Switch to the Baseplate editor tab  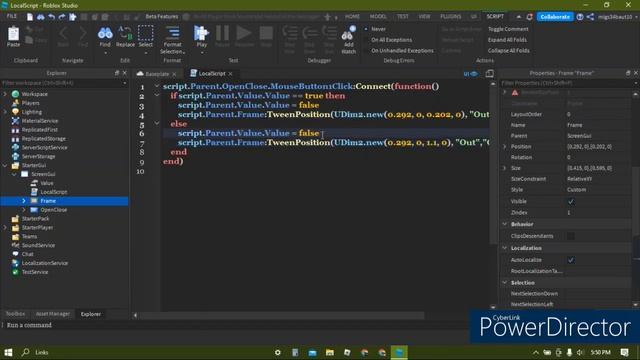157,74
